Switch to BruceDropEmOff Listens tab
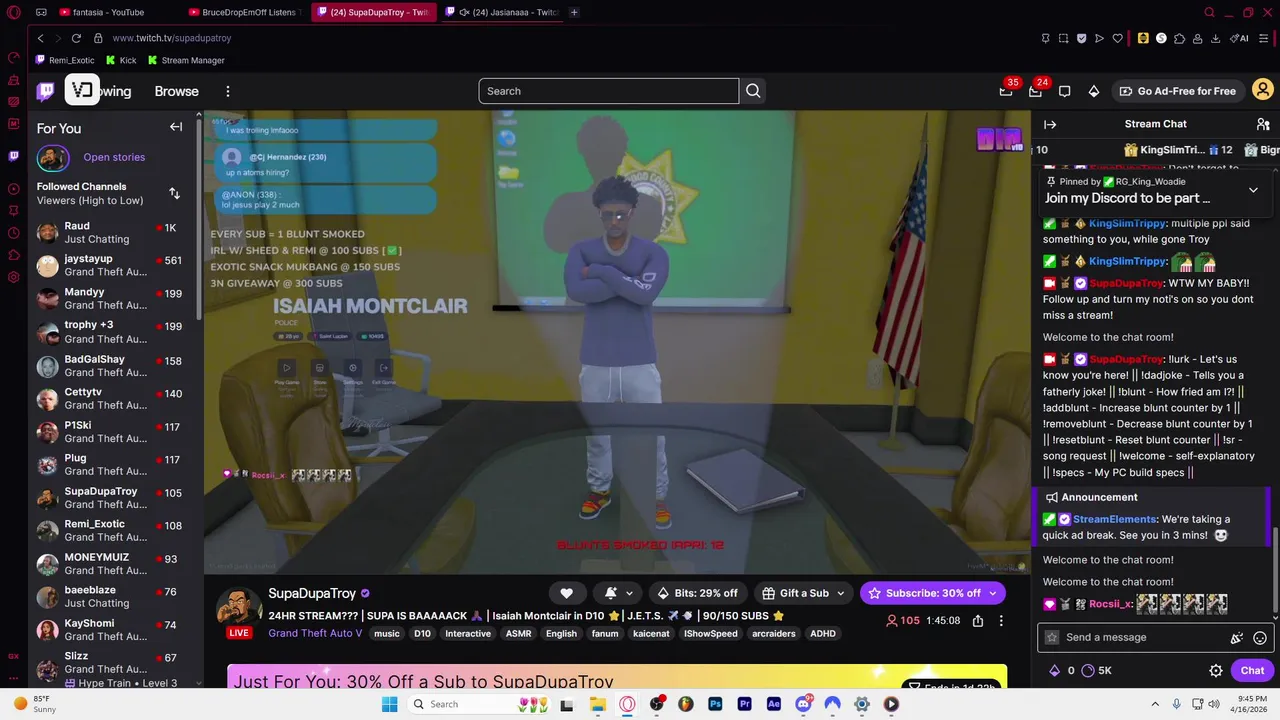The width and height of the screenshot is (1280, 720). coord(244,12)
